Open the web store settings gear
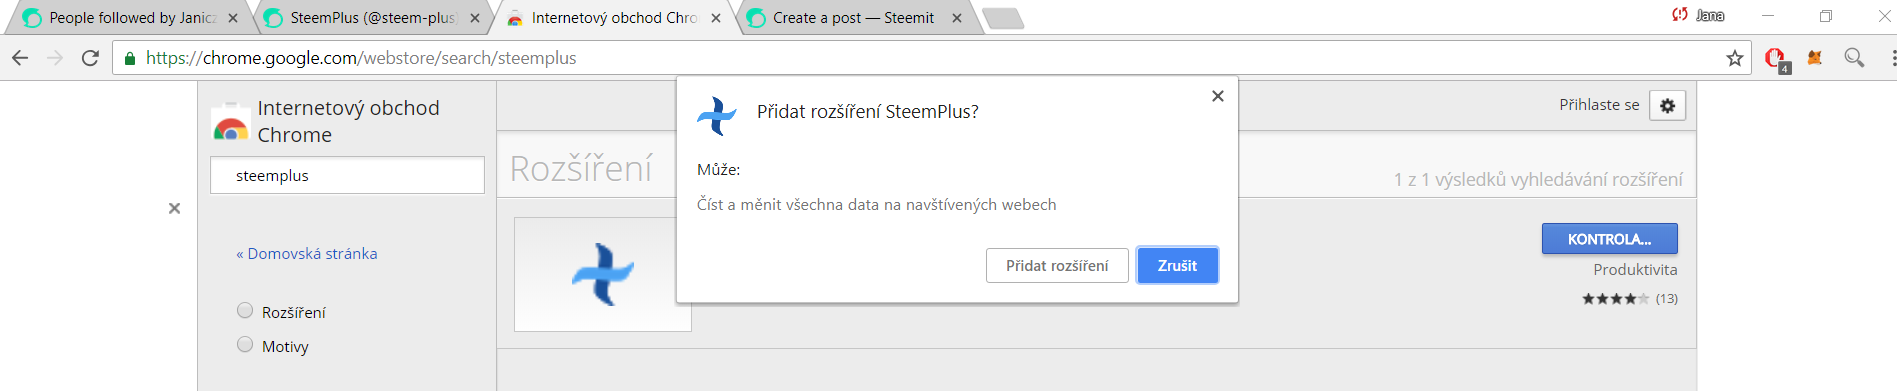Screen dimensions: 1897x391 pyautogui.click(x=1667, y=105)
